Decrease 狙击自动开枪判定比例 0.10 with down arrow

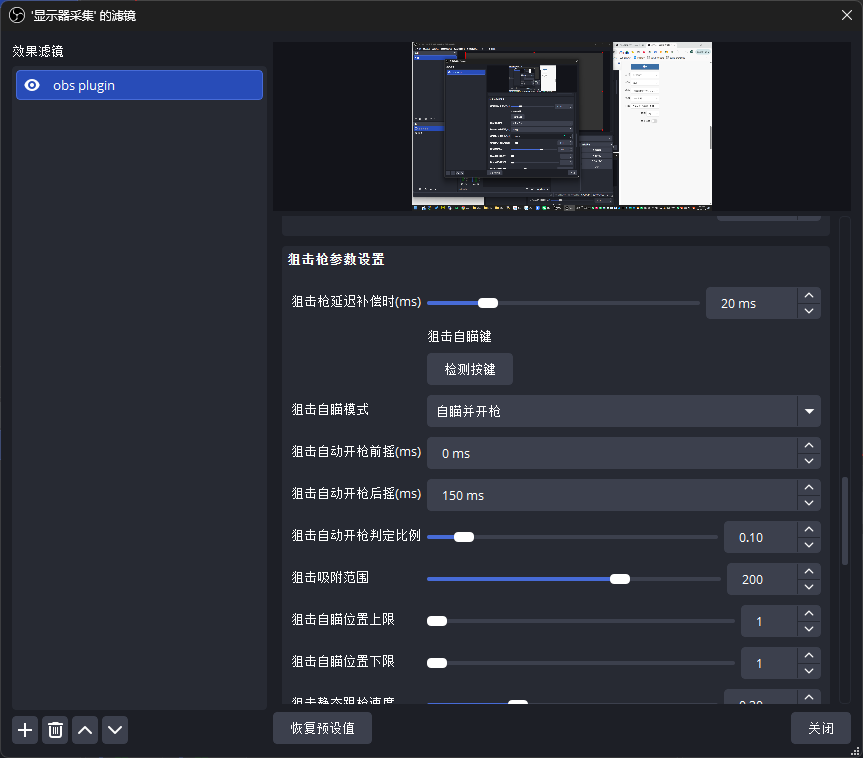(x=809, y=544)
